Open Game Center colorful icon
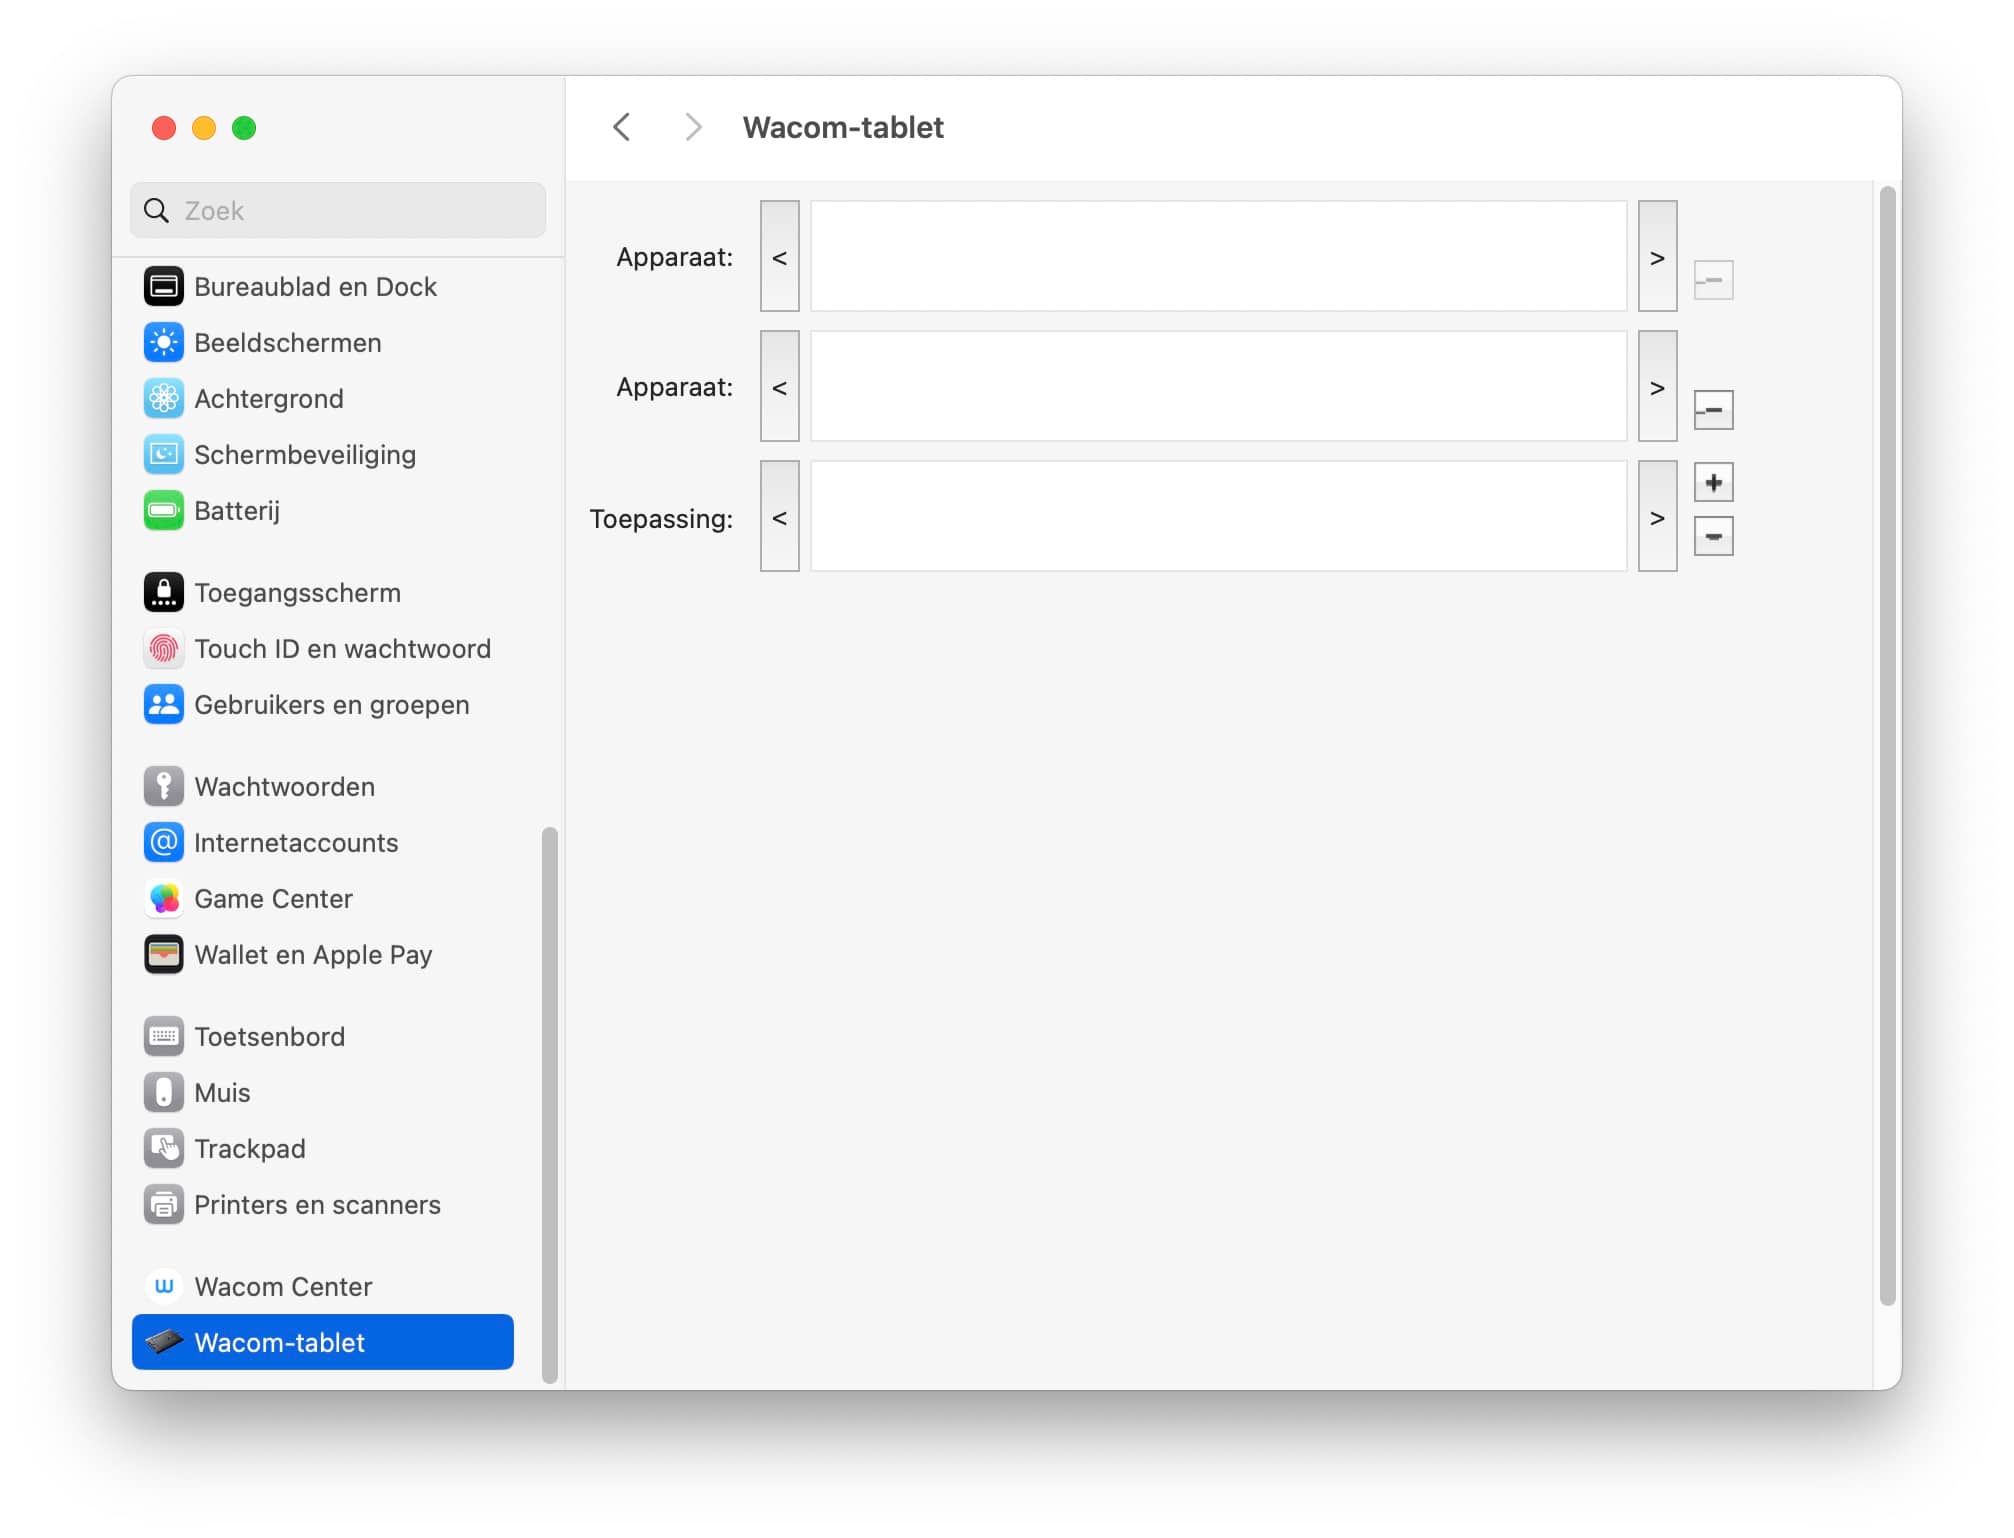 click(x=164, y=899)
